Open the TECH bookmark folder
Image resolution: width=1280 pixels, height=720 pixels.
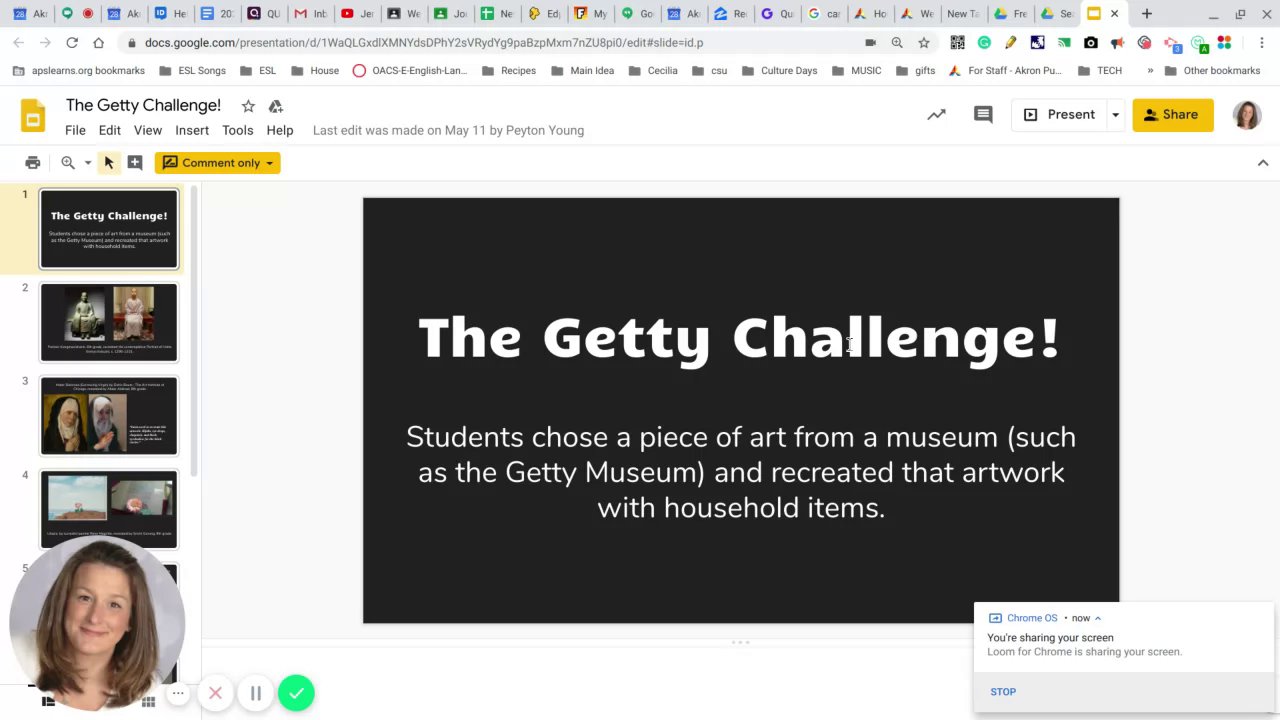[1100, 71]
